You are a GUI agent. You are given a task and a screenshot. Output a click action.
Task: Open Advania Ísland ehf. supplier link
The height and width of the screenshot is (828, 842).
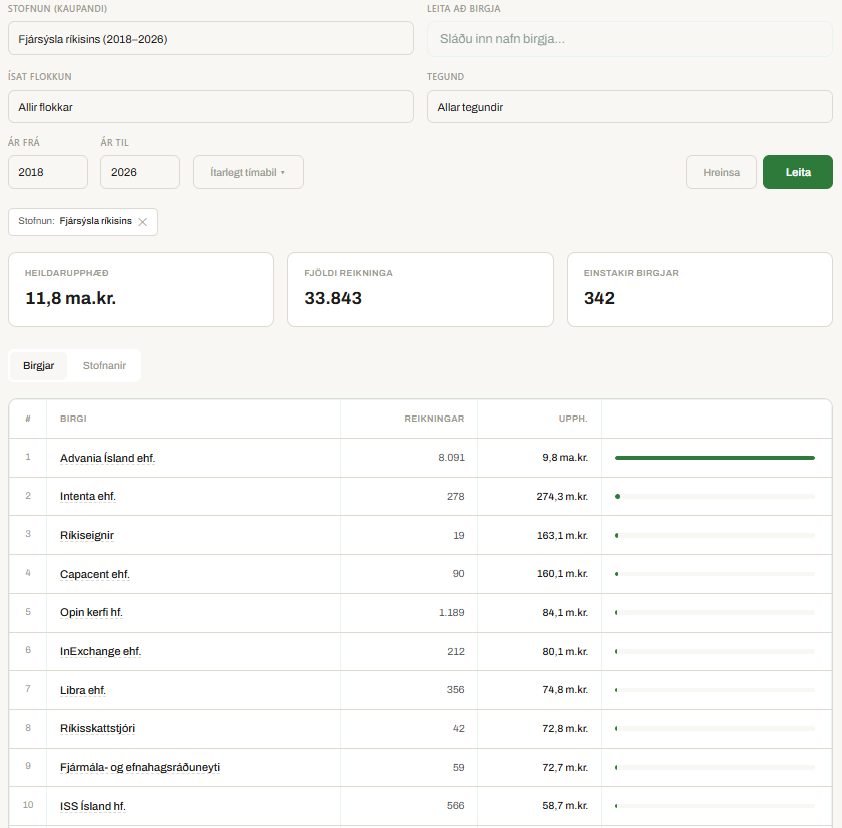click(x=107, y=458)
